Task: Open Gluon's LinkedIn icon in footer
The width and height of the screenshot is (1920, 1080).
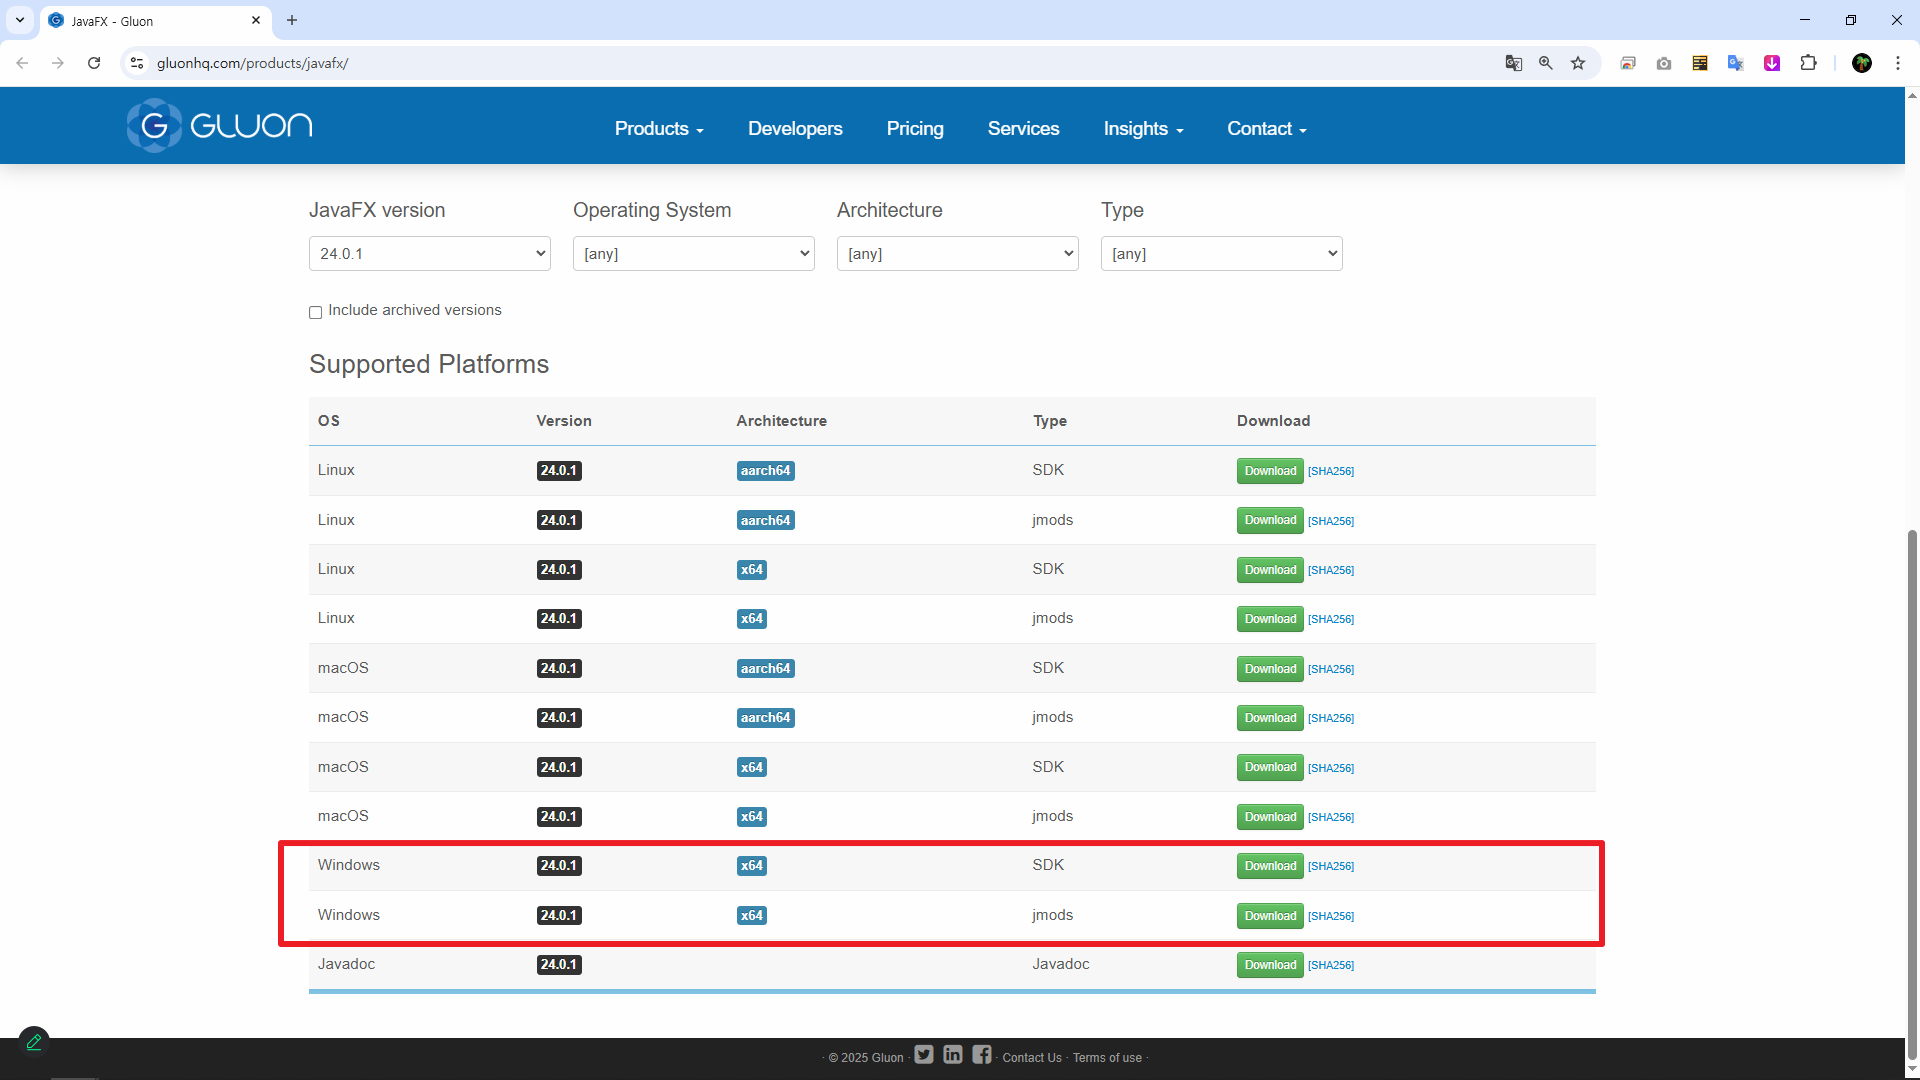Action: coord(953,1055)
